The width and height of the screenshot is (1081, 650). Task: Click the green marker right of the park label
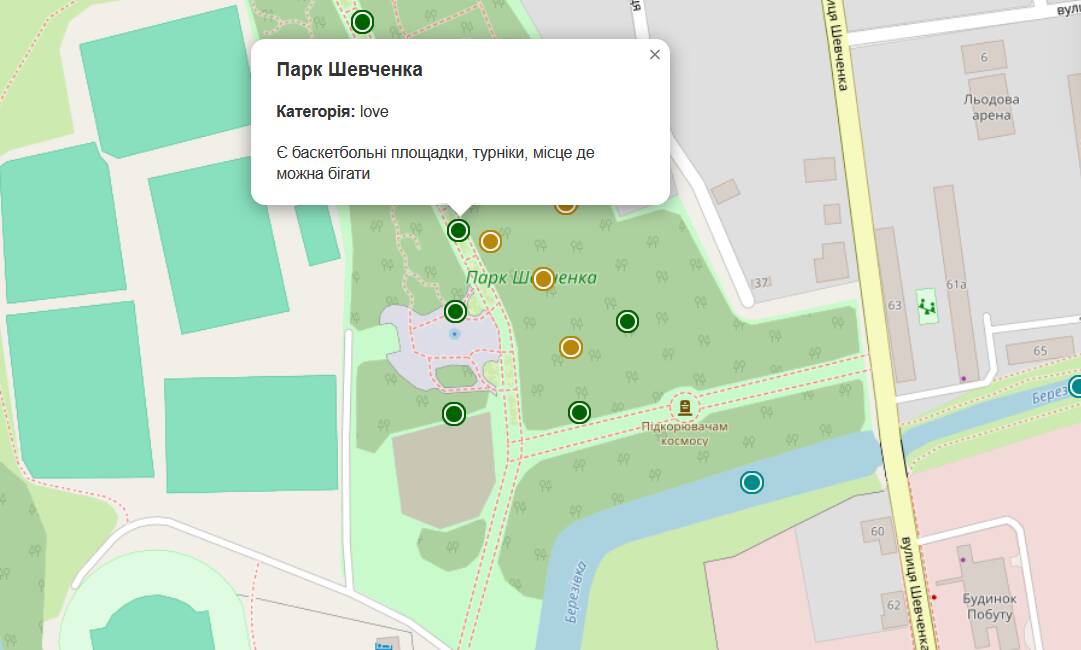(x=627, y=321)
